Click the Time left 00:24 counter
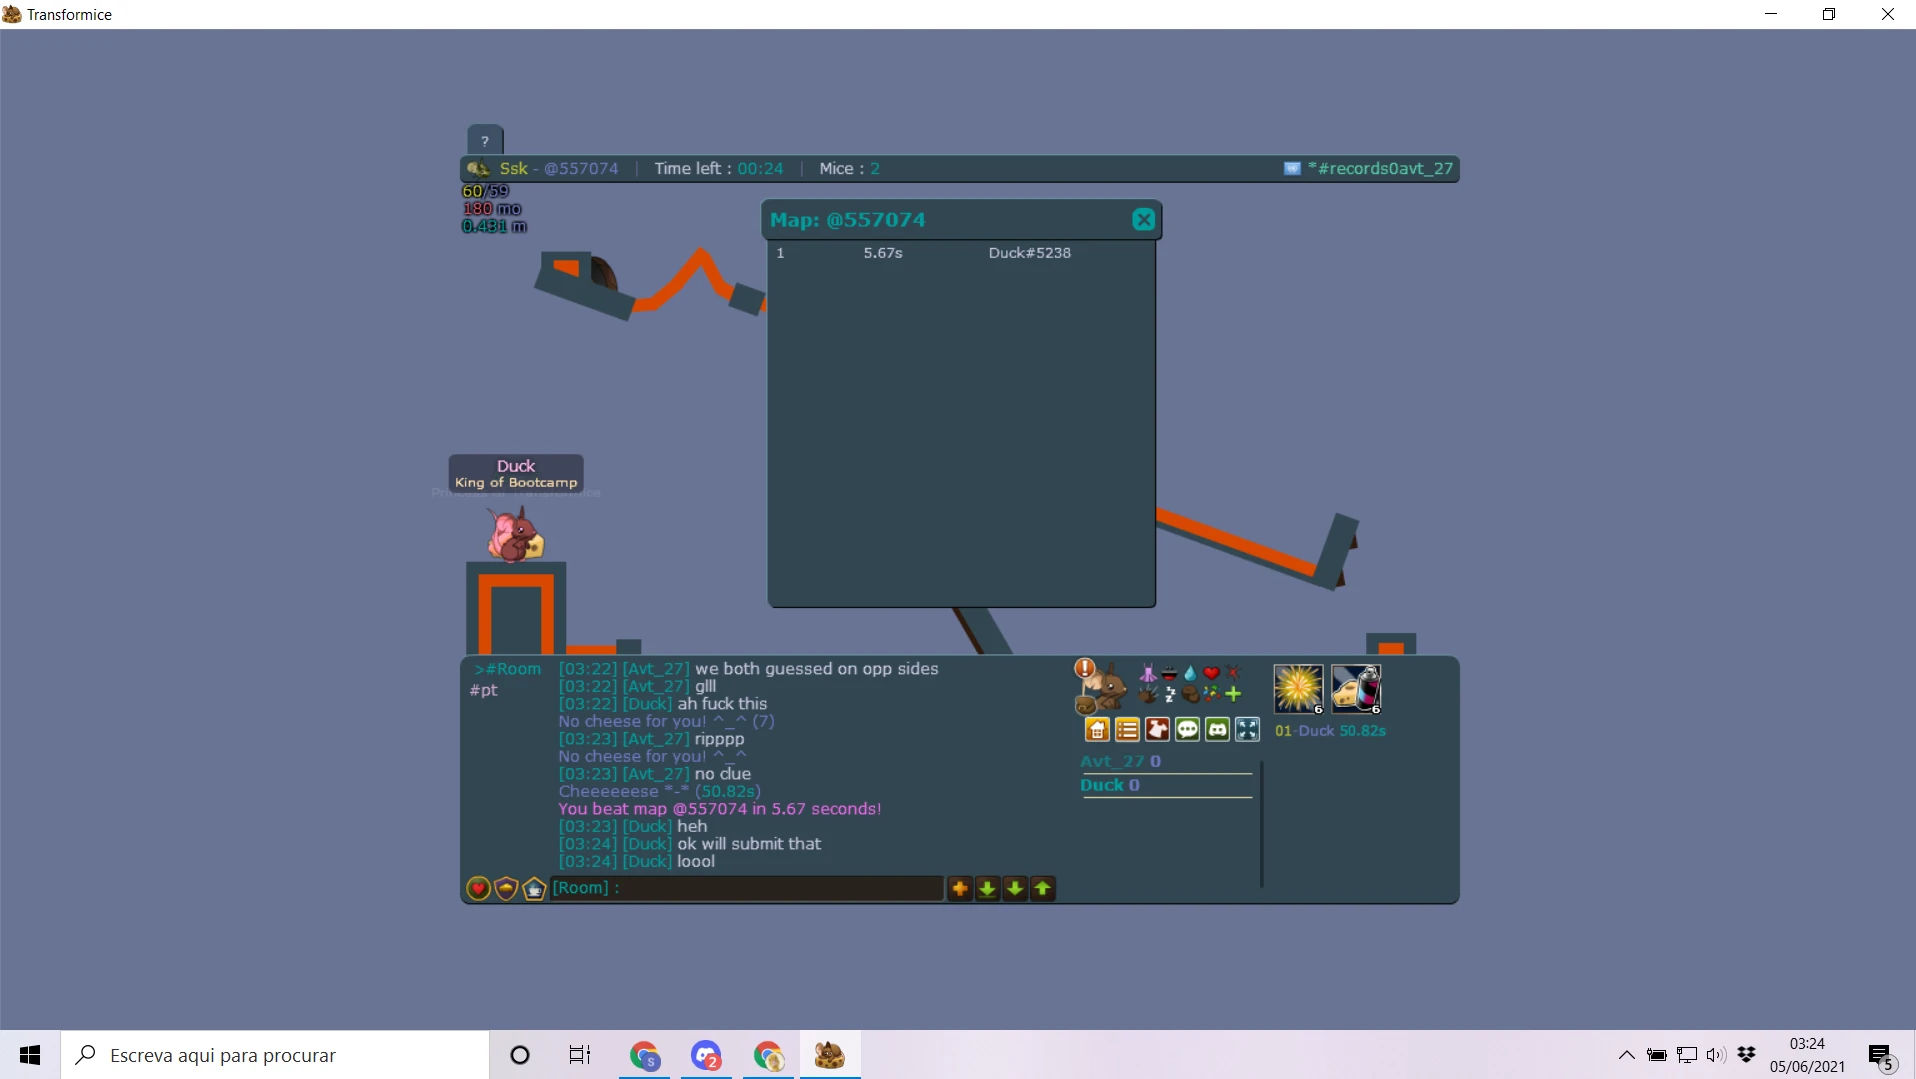The width and height of the screenshot is (1916, 1079). pyautogui.click(x=719, y=168)
